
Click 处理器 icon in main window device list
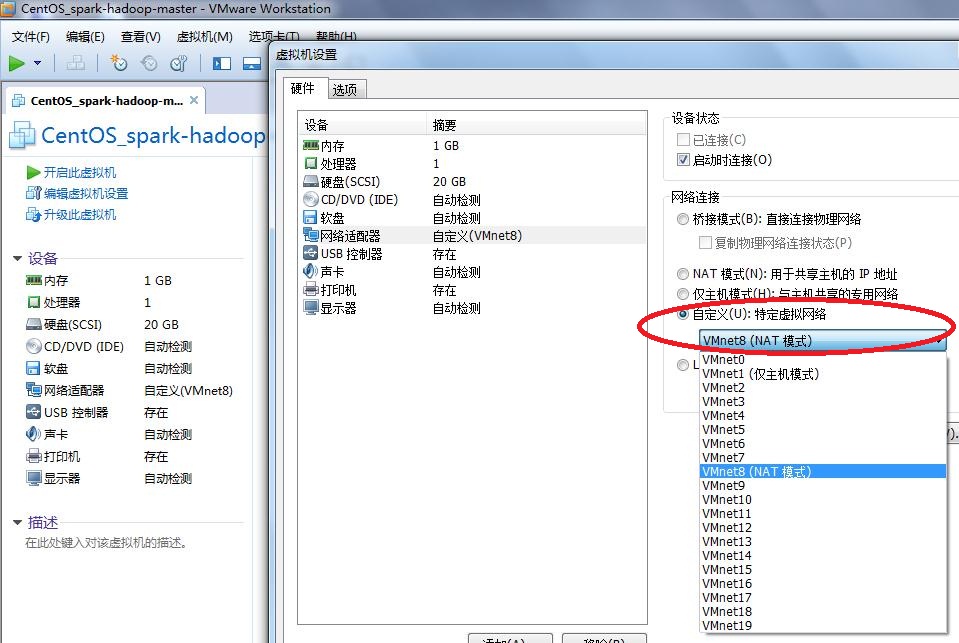point(34,302)
